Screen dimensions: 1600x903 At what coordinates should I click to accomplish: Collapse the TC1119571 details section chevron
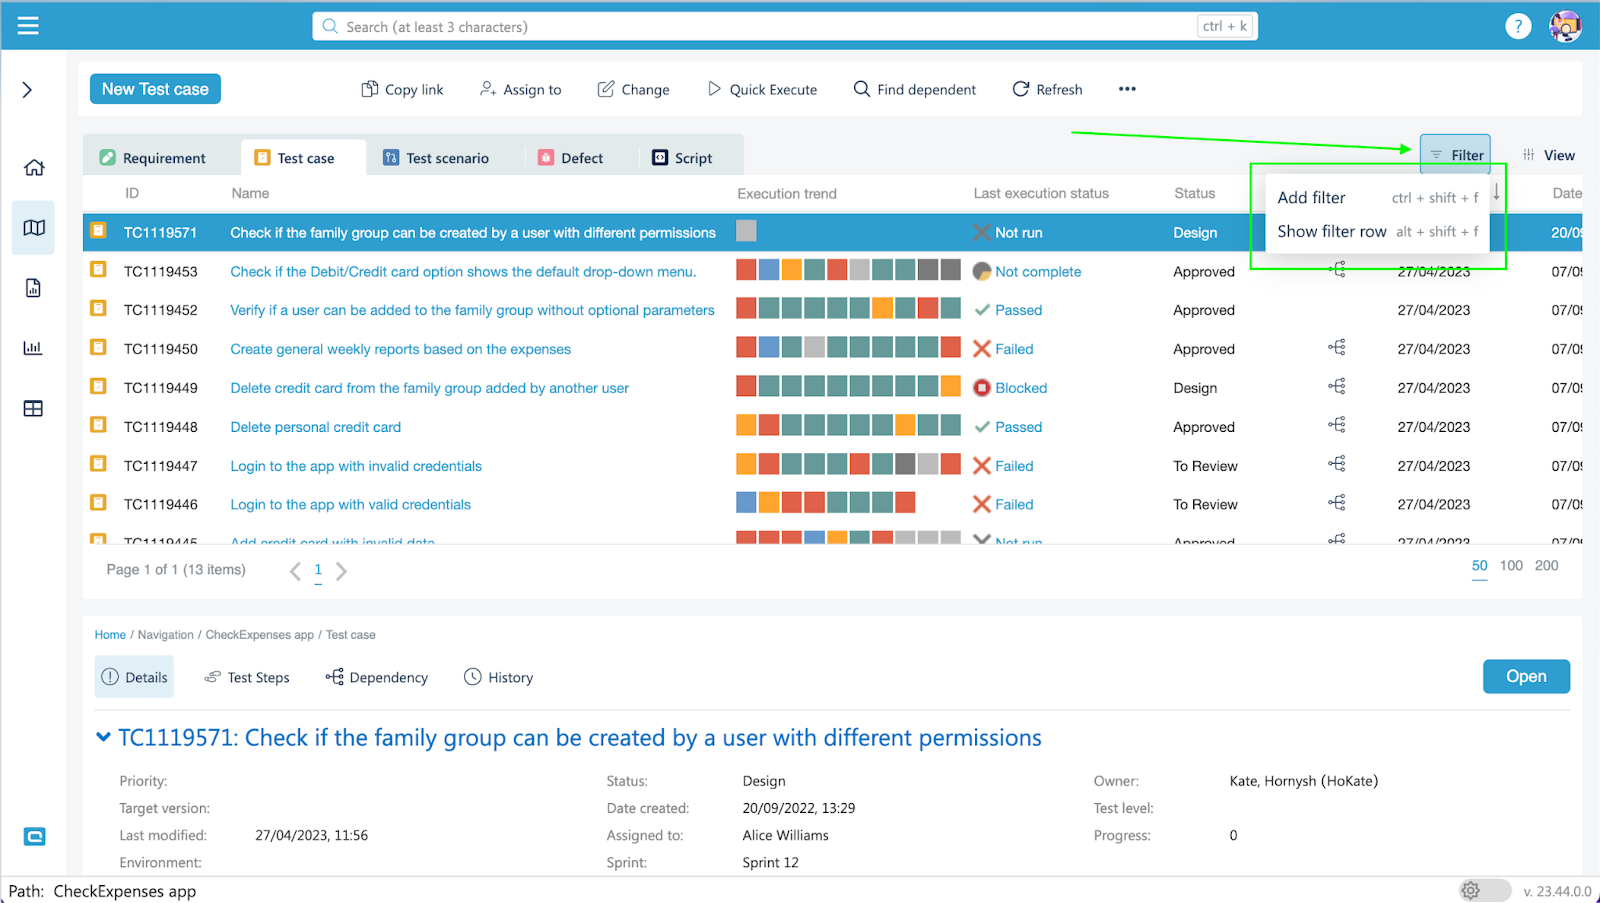[103, 737]
